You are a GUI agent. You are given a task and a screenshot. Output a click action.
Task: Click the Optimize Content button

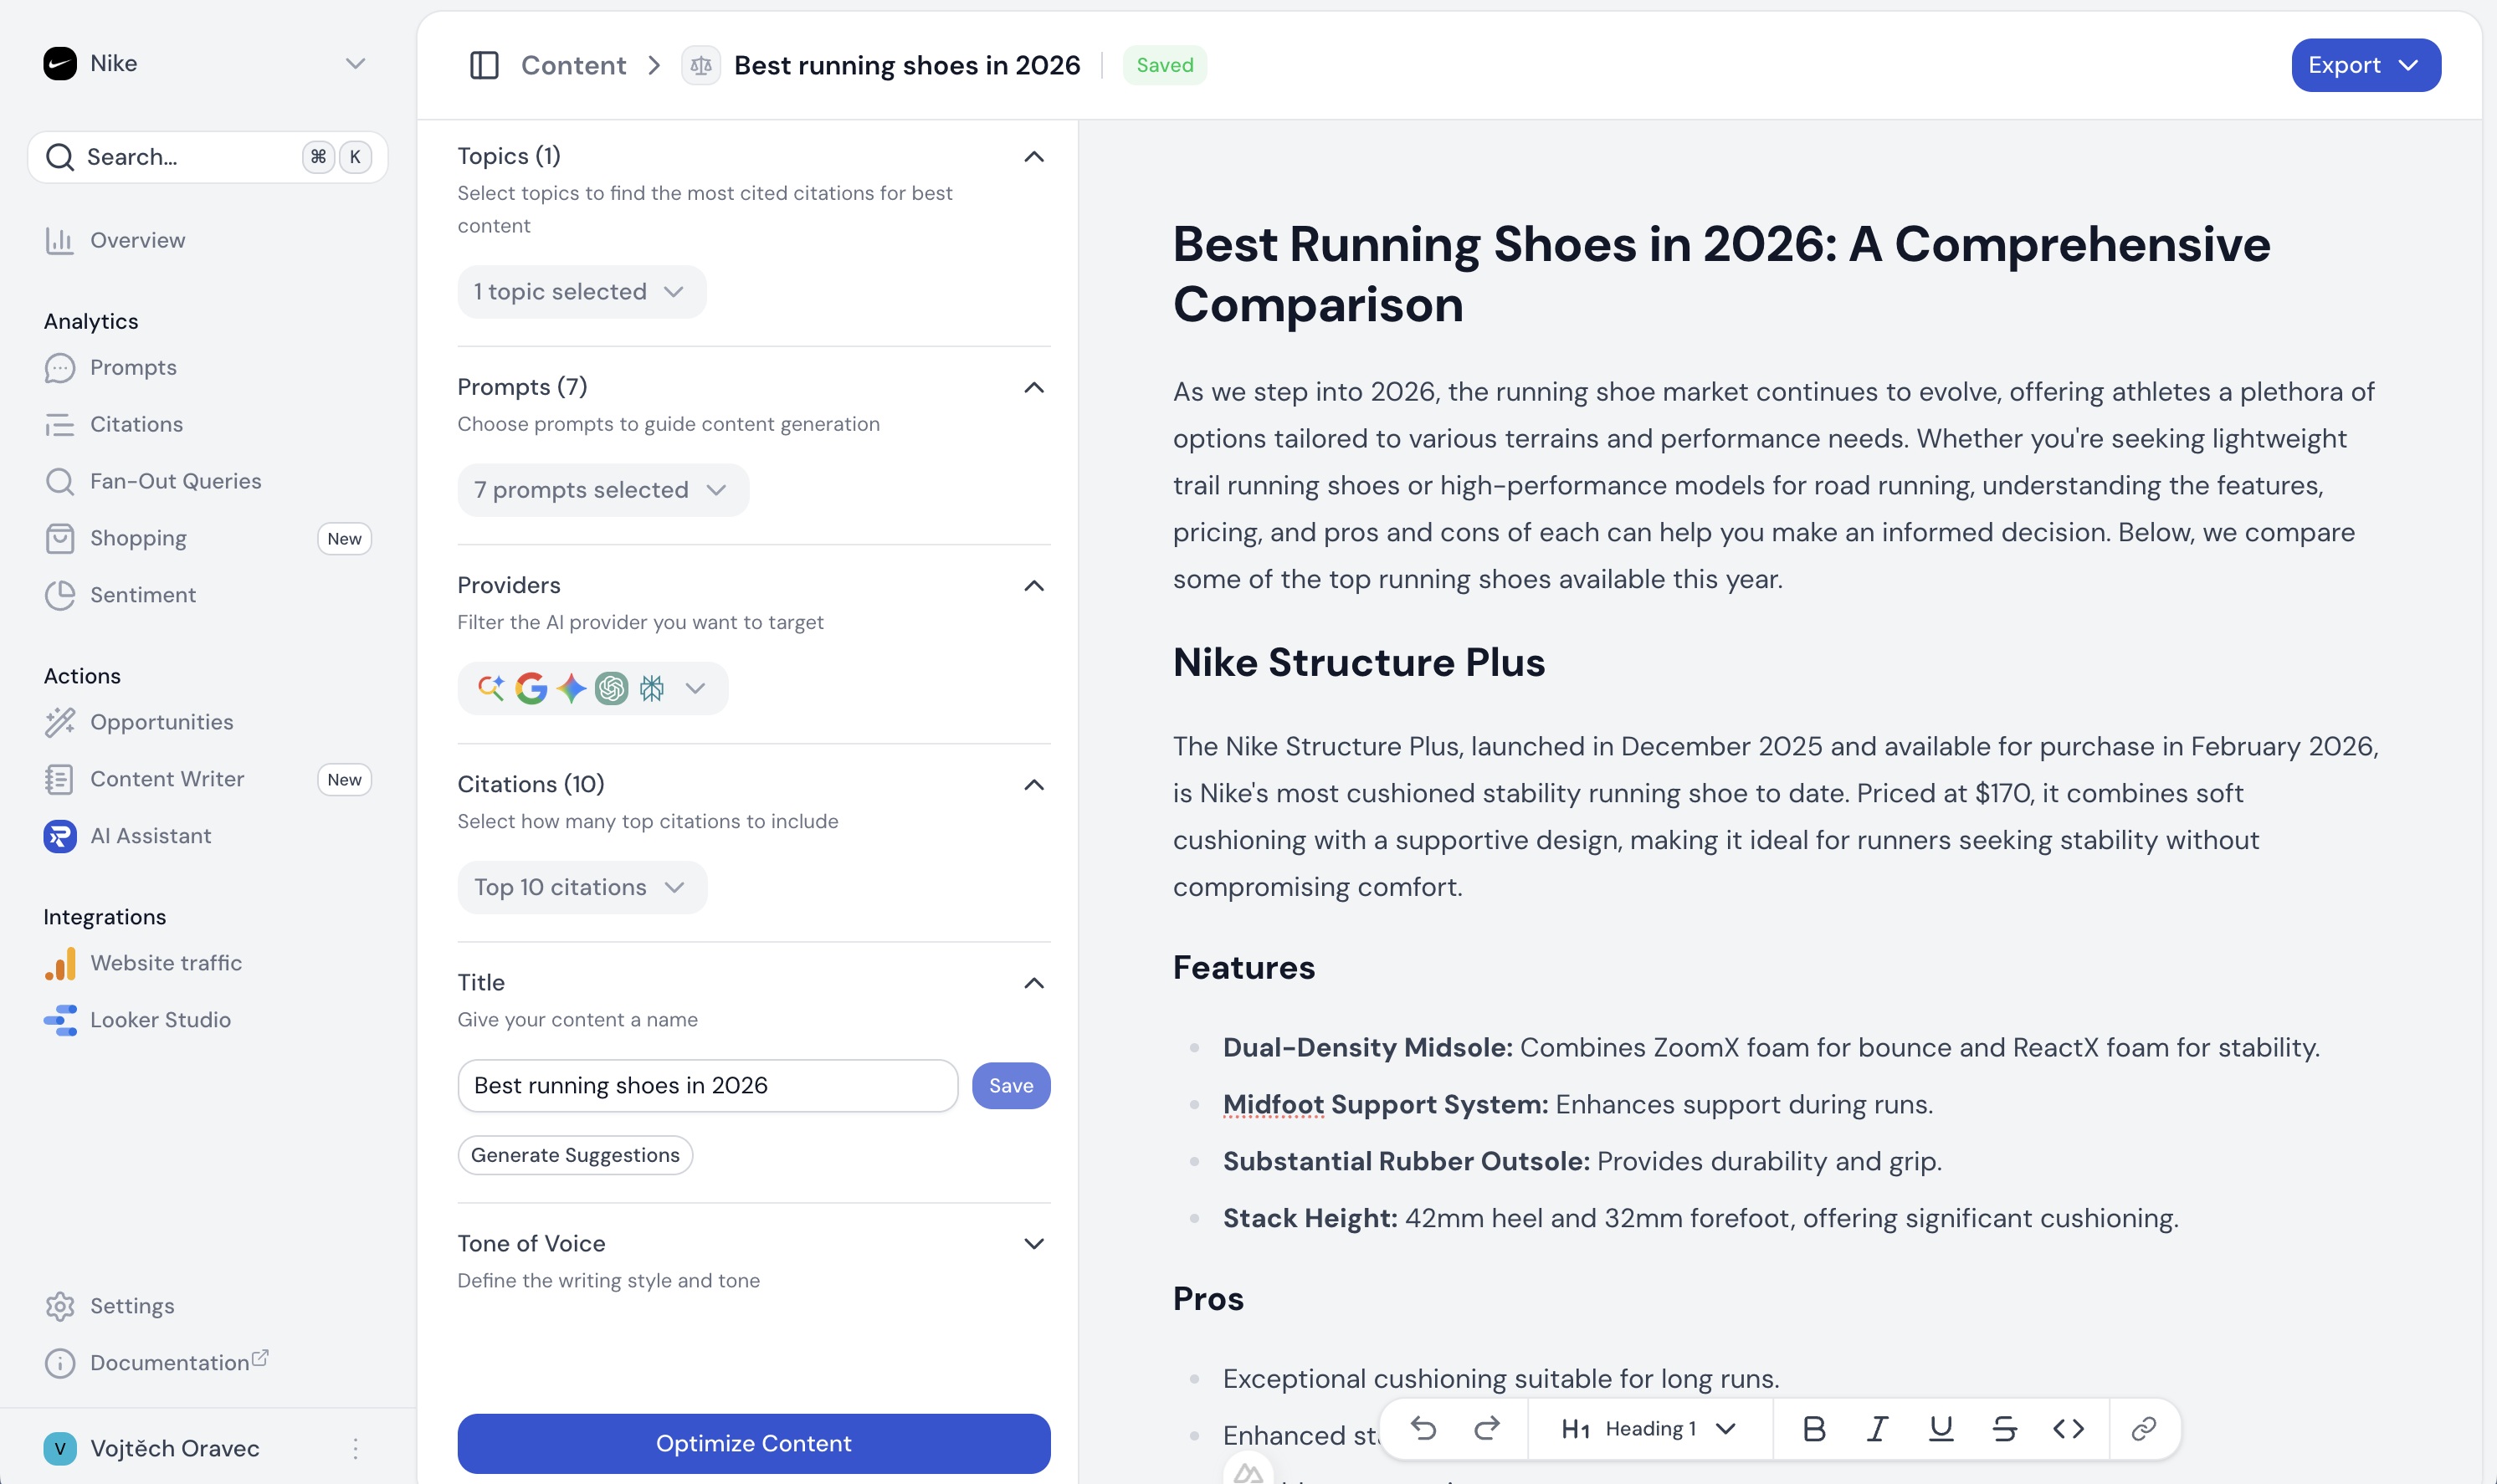(x=753, y=1443)
